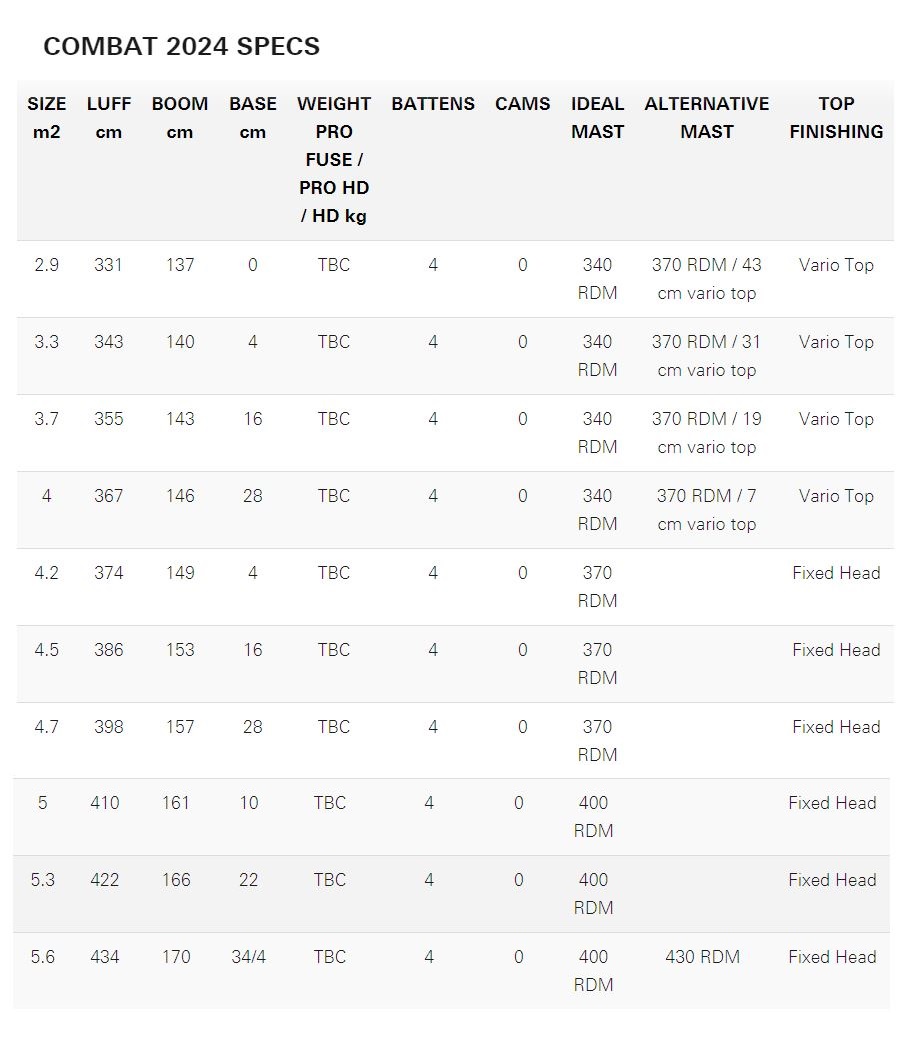Select the 2.9 size row cell
This screenshot has width=914, height=1052.
coord(46,265)
